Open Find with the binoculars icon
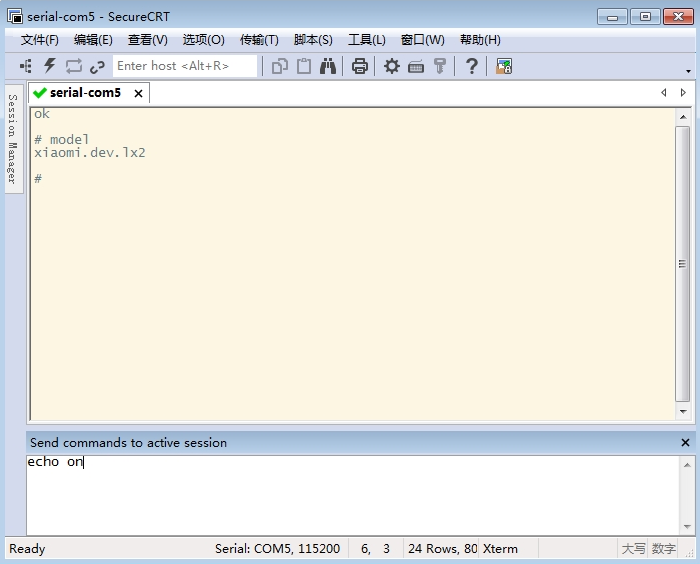 (x=328, y=67)
